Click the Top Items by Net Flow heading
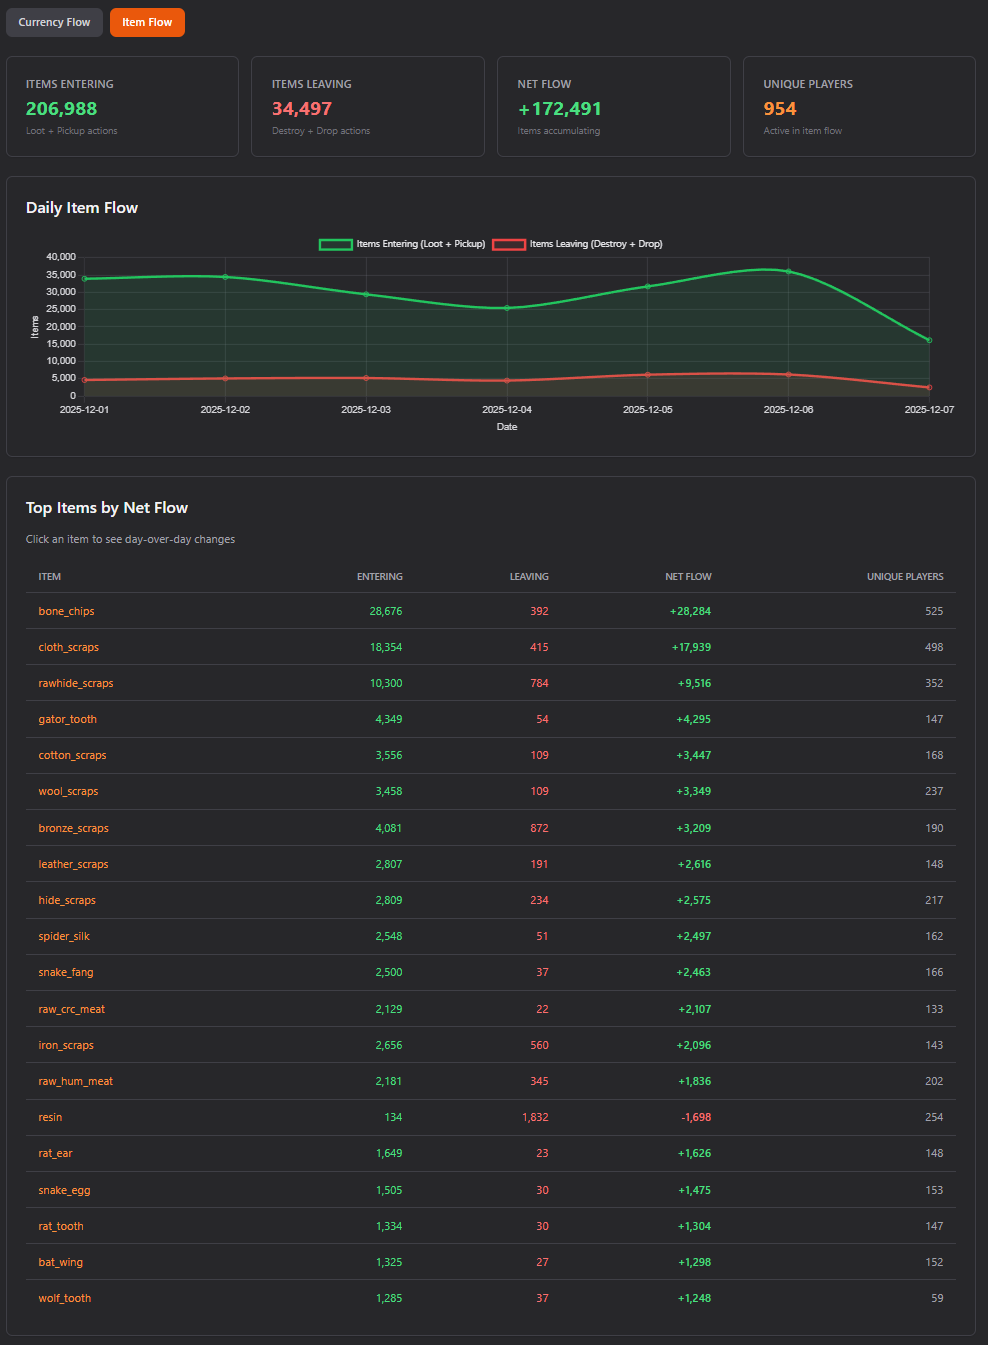Image resolution: width=988 pixels, height=1345 pixels. (x=107, y=508)
